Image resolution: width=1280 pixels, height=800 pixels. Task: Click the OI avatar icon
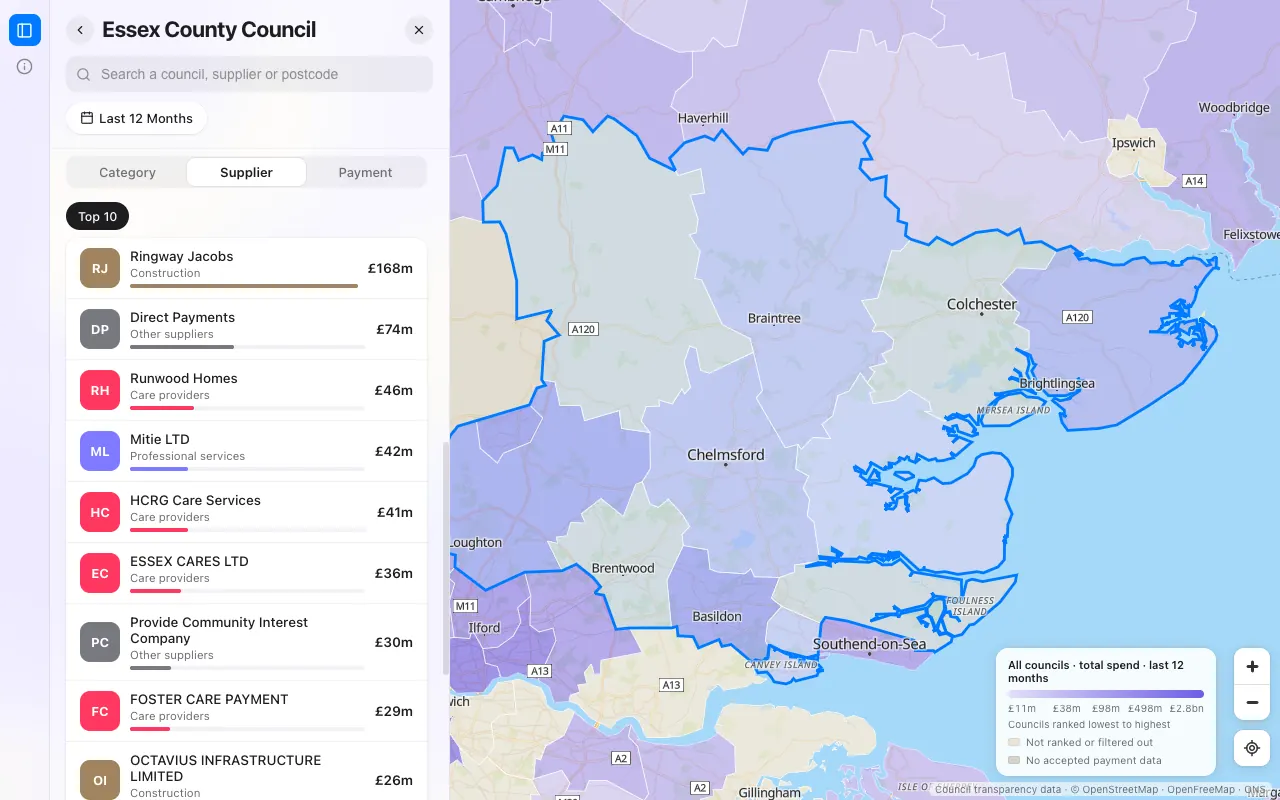(100, 780)
